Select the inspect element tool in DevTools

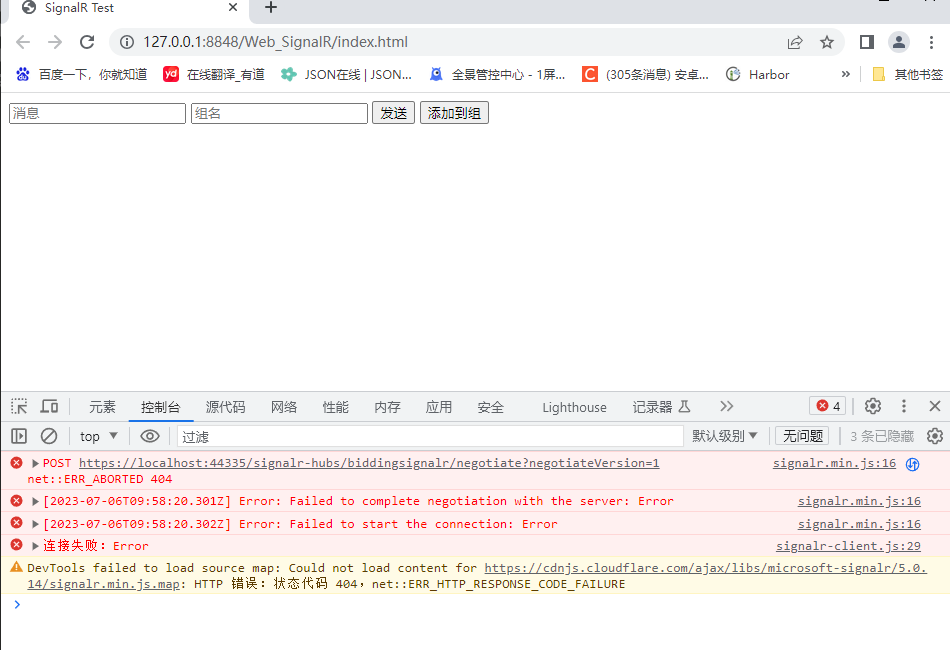17,406
